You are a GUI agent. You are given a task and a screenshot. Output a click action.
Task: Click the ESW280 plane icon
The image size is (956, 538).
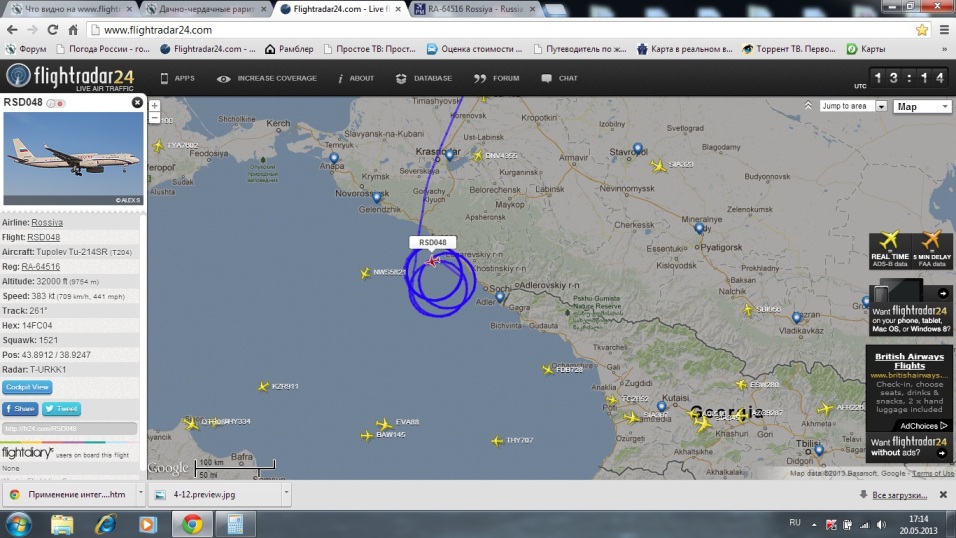tap(741, 384)
